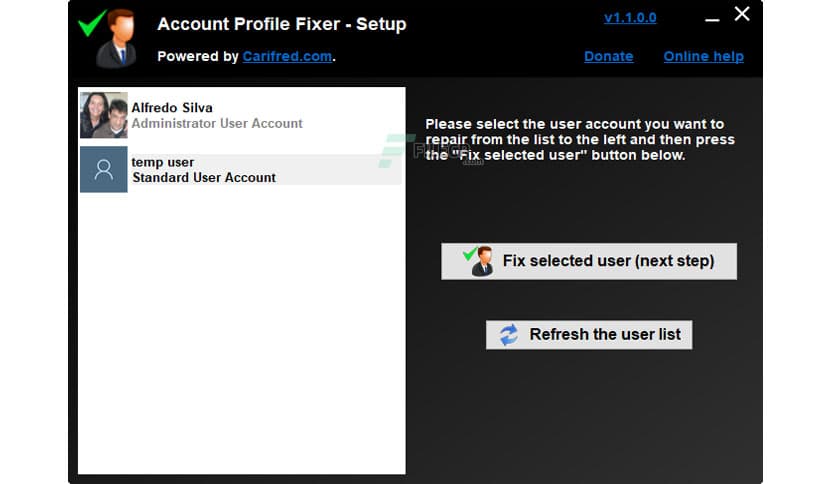Click the Fix selected user (next step) button
This screenshot has width=836, height=484.
[x=589, y=261]
